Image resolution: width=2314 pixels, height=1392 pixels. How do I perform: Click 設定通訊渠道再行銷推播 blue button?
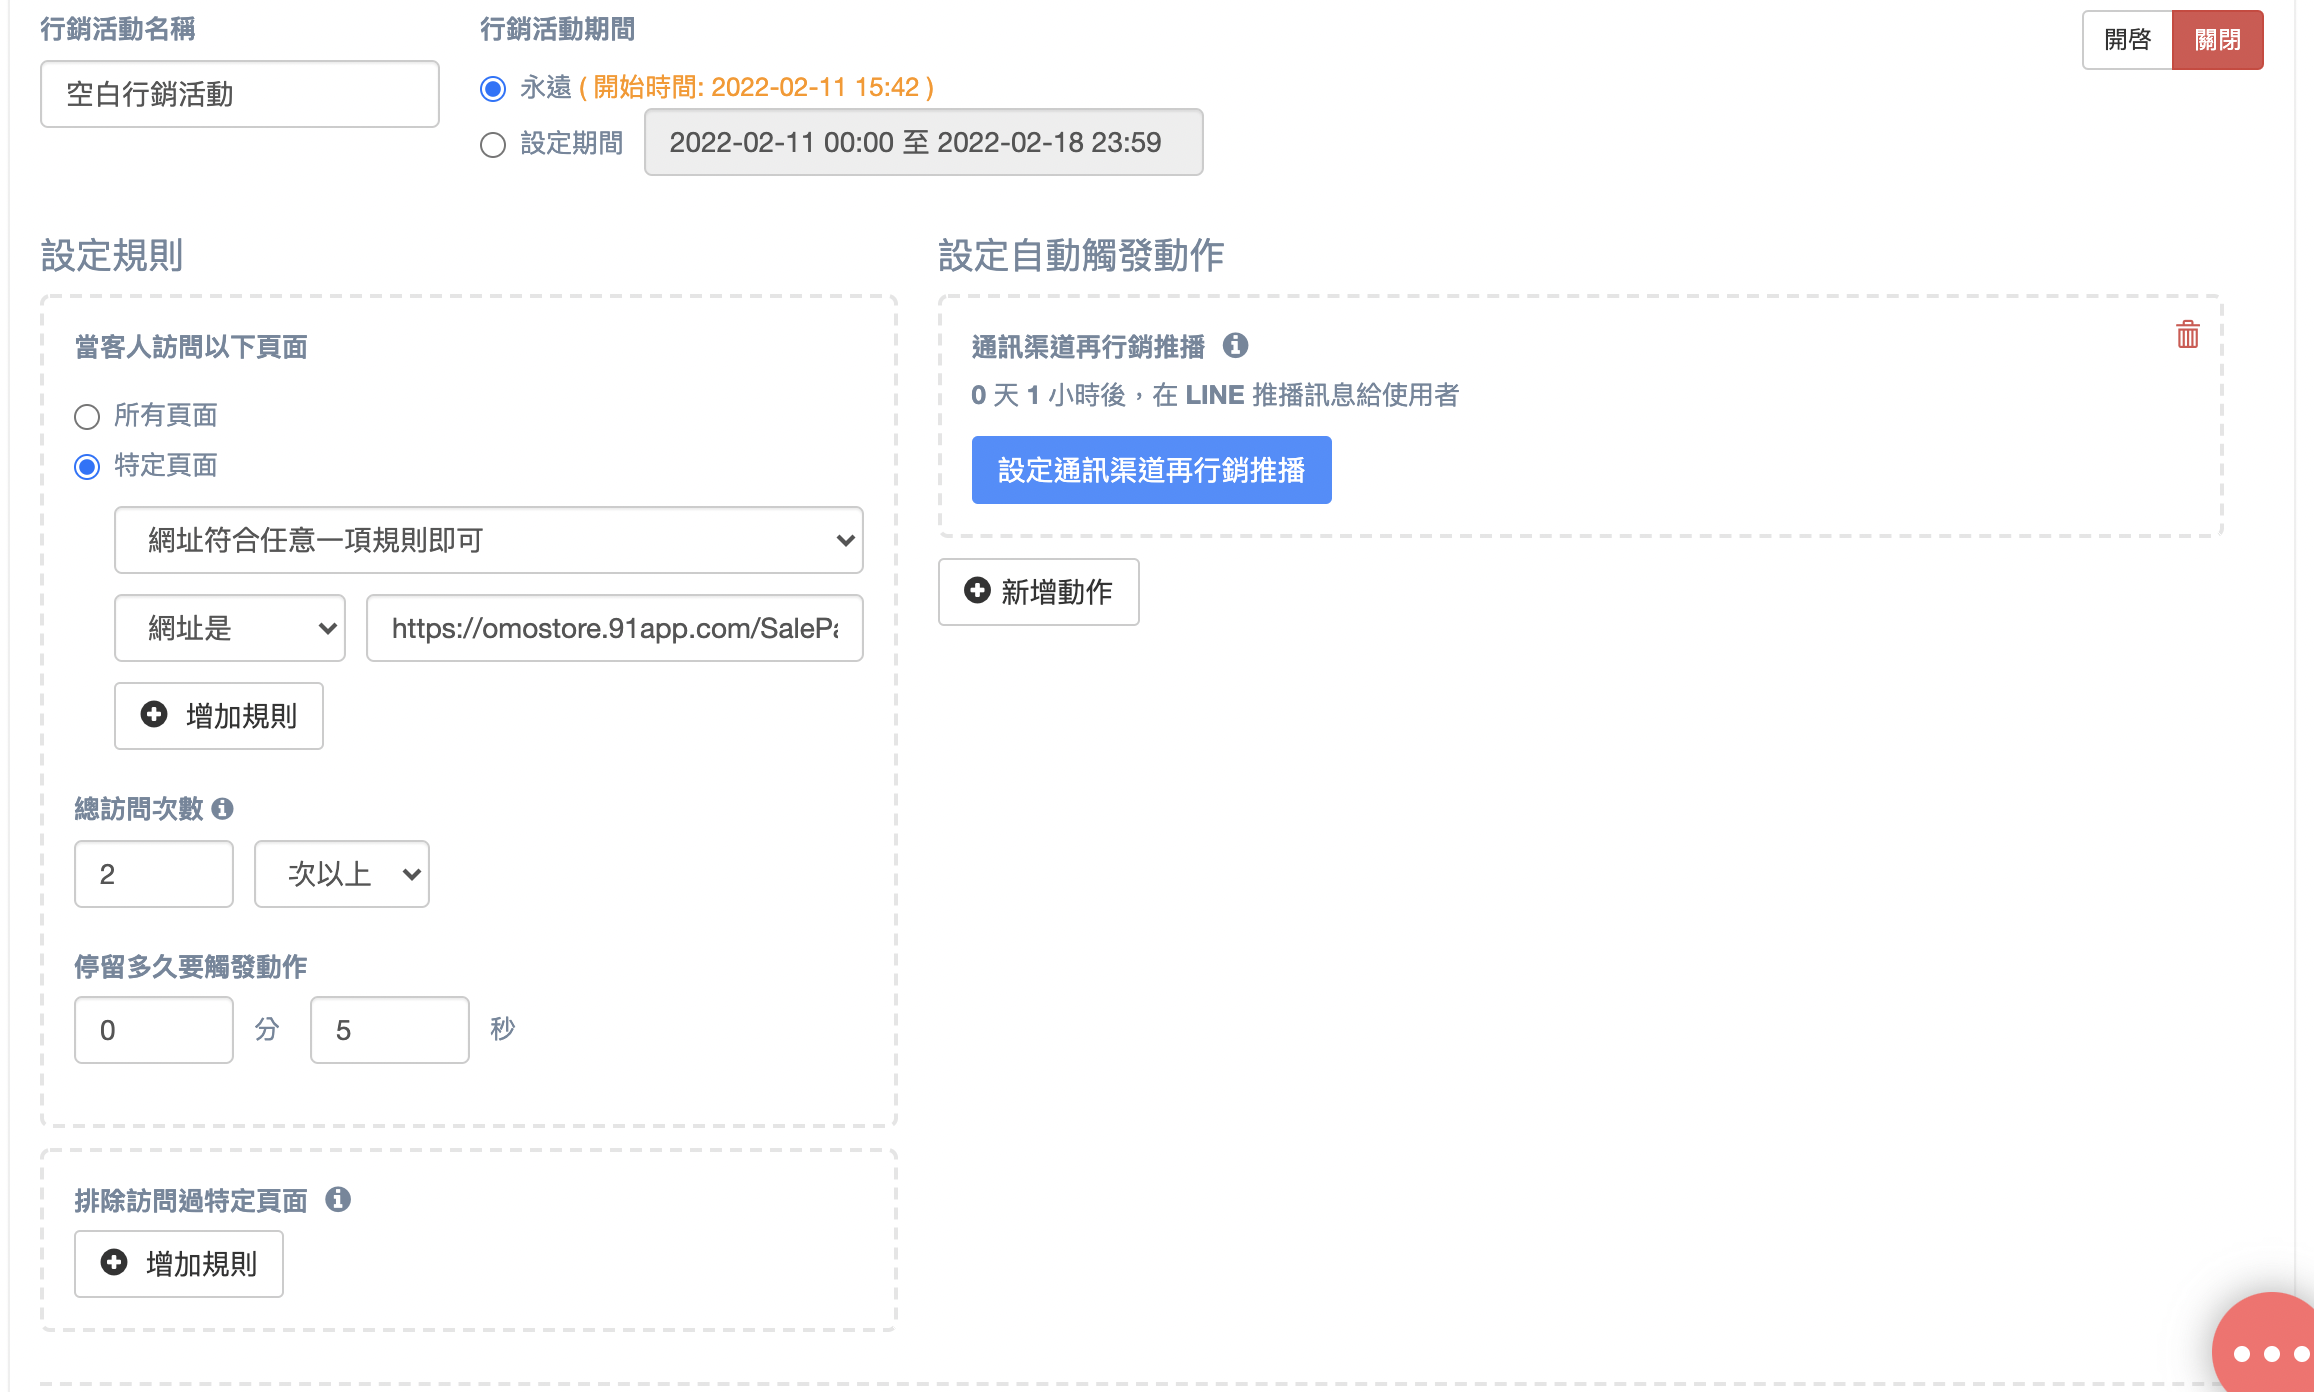[1152, 470]
